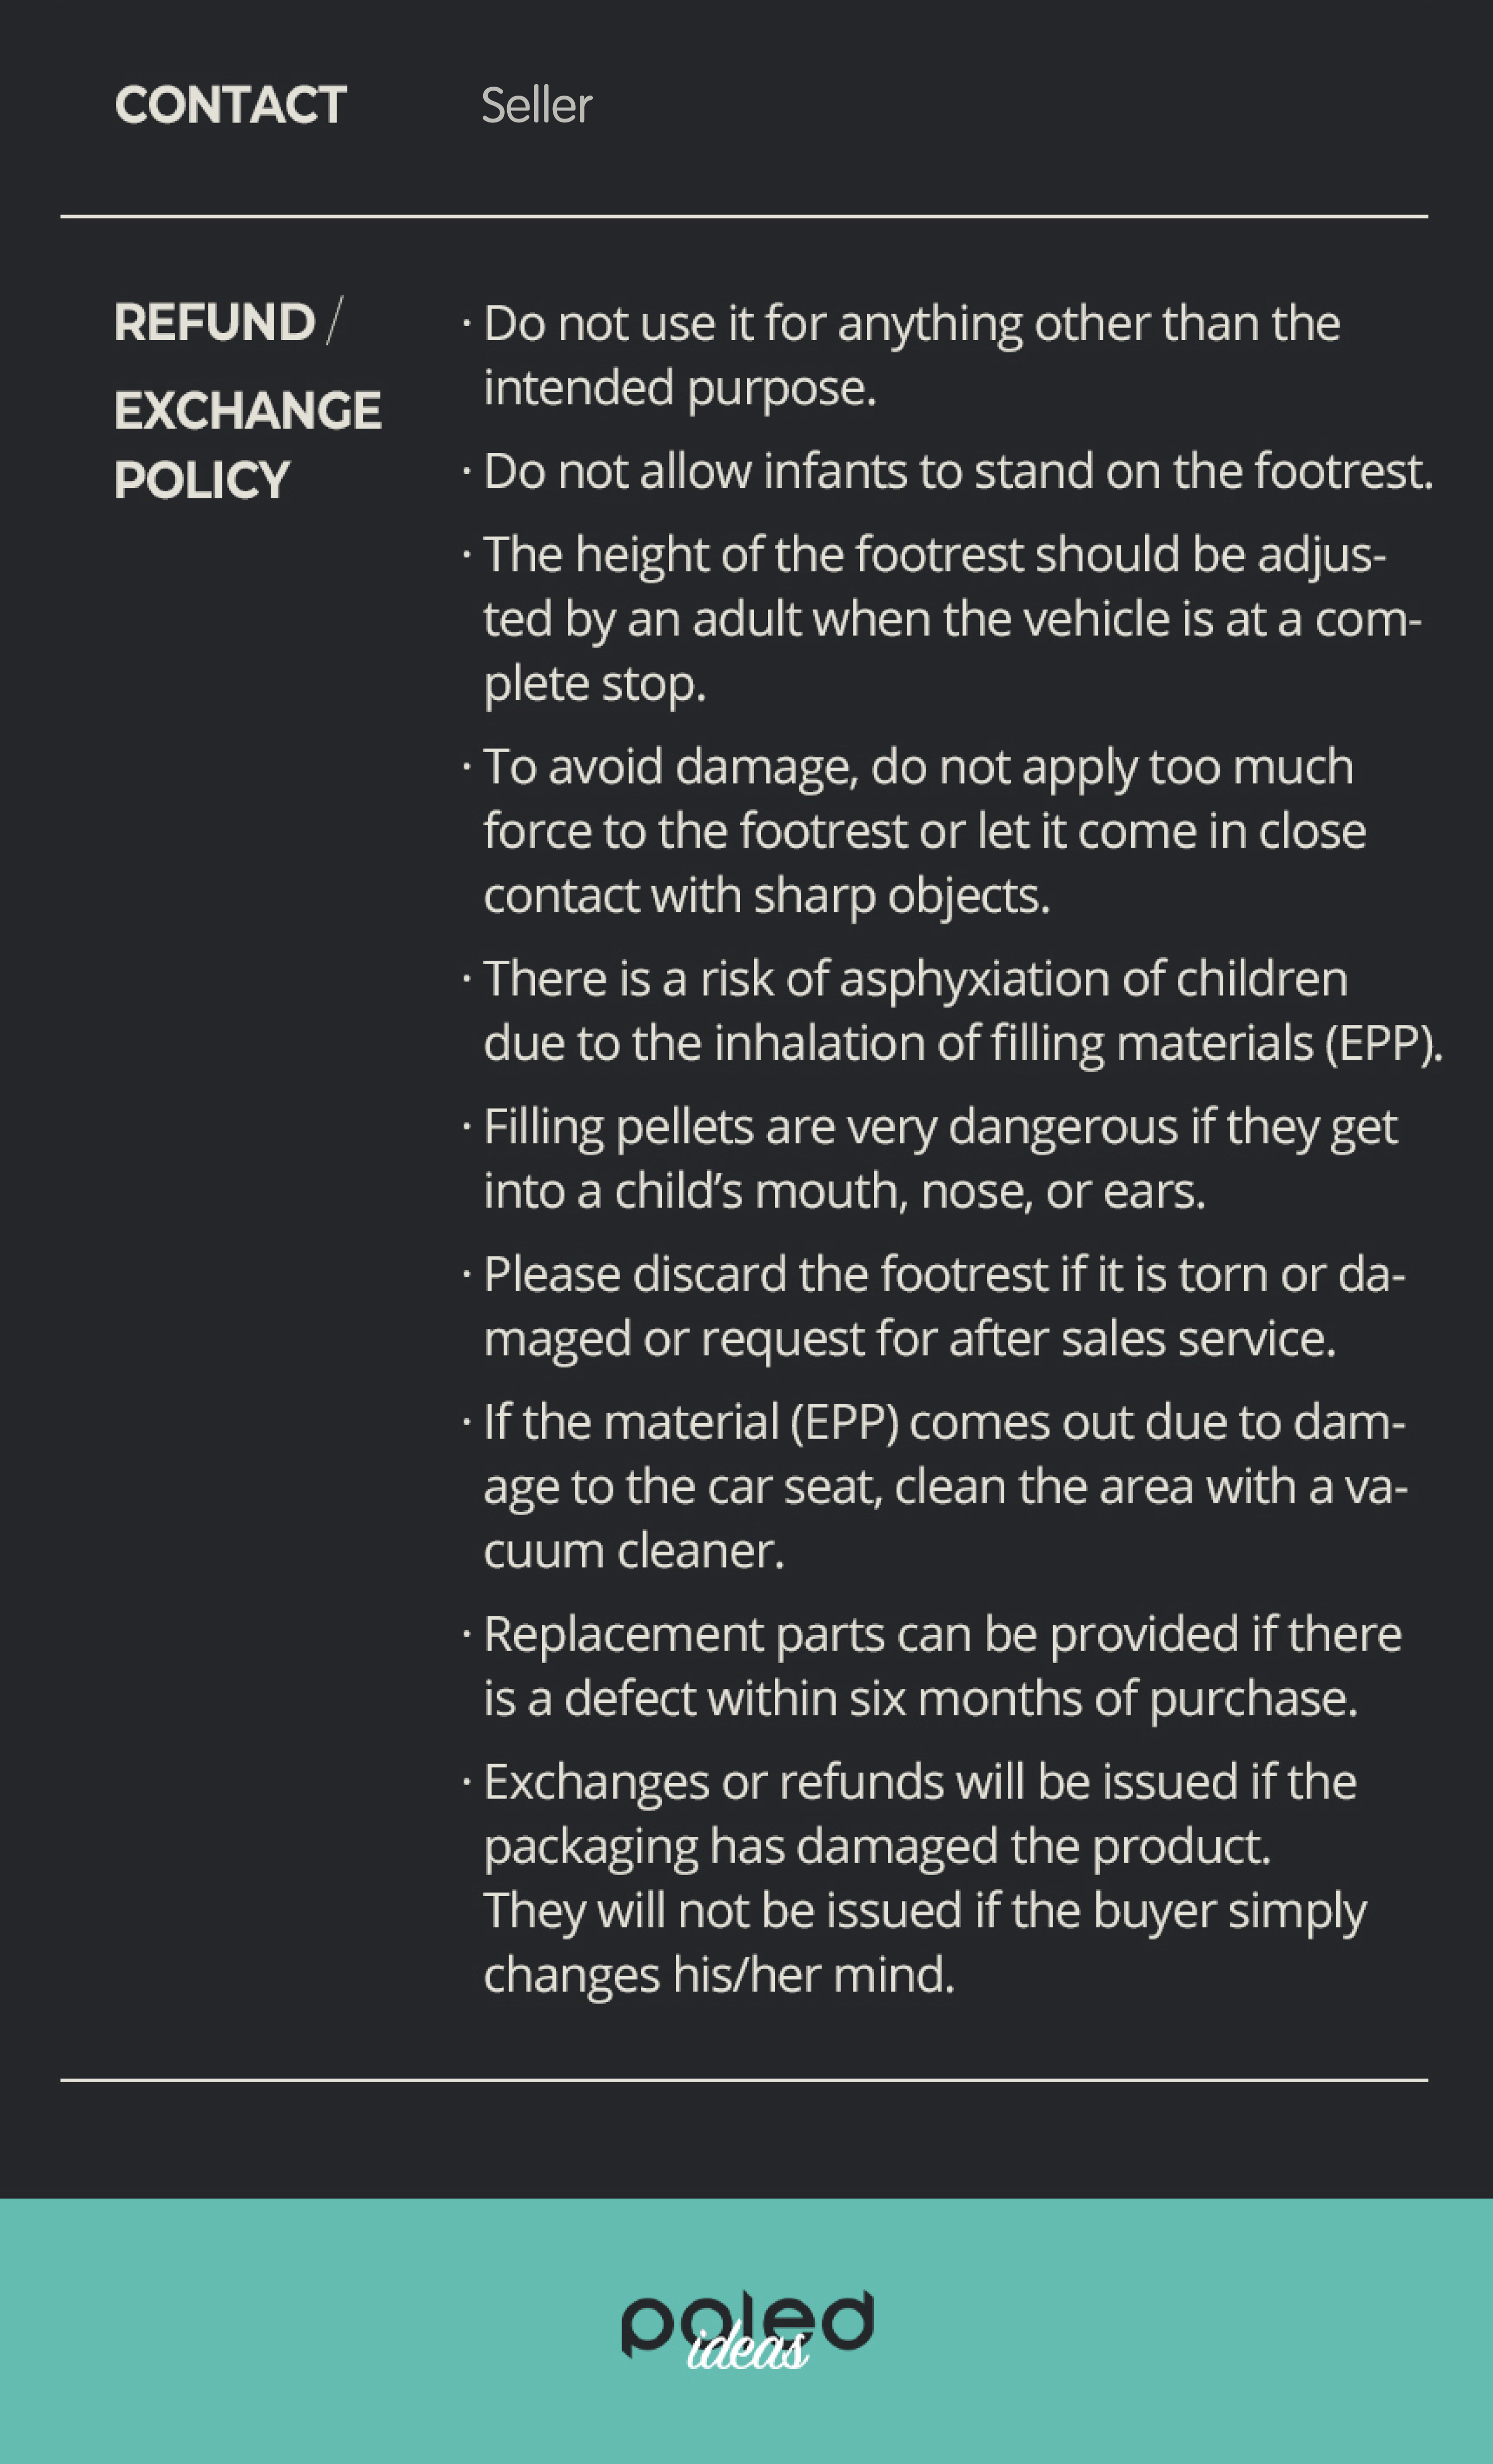Click the CONTACT heading
The height and width of the screenshot is (2464, 1493).
[231, 105]
